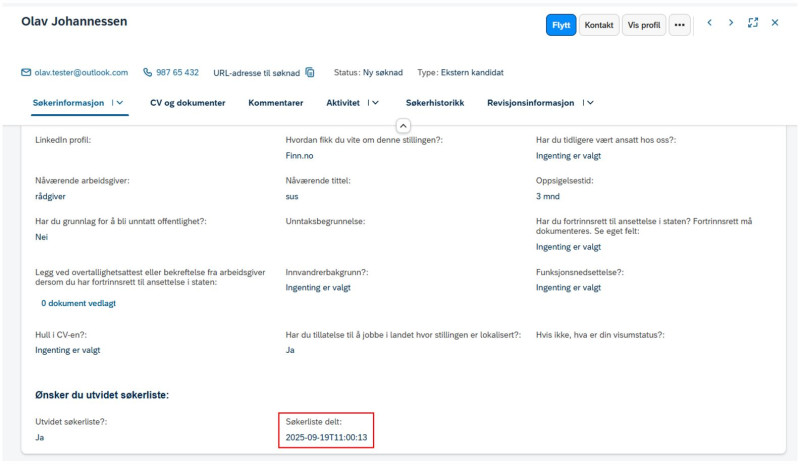Click Ingenting er valgt under fortrinnsrett i staten
800x464 pixels.
click(x=568, y=247)
